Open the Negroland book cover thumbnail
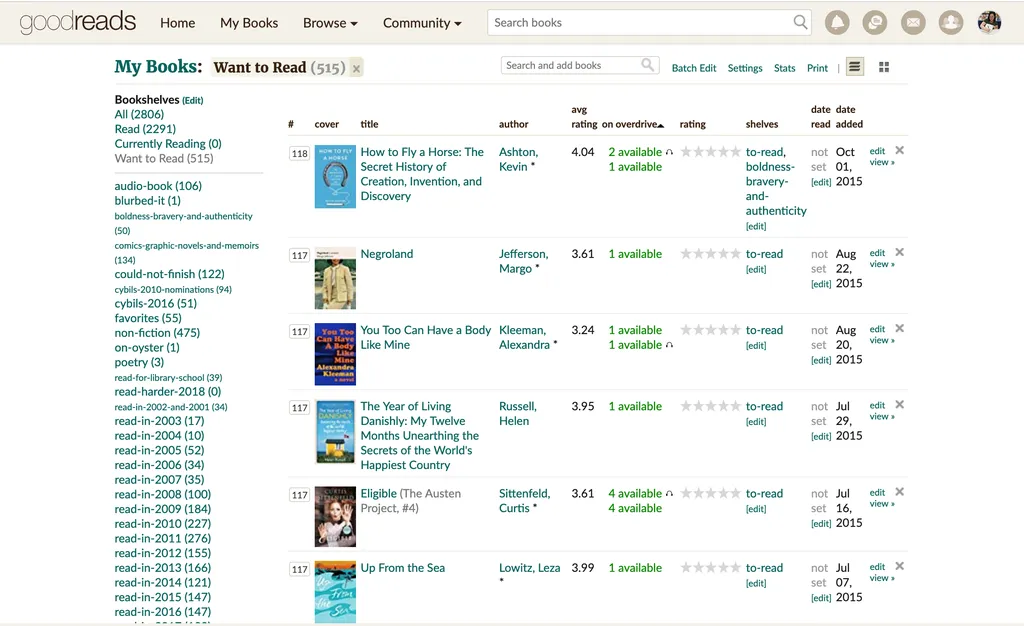 coord(335,278)
